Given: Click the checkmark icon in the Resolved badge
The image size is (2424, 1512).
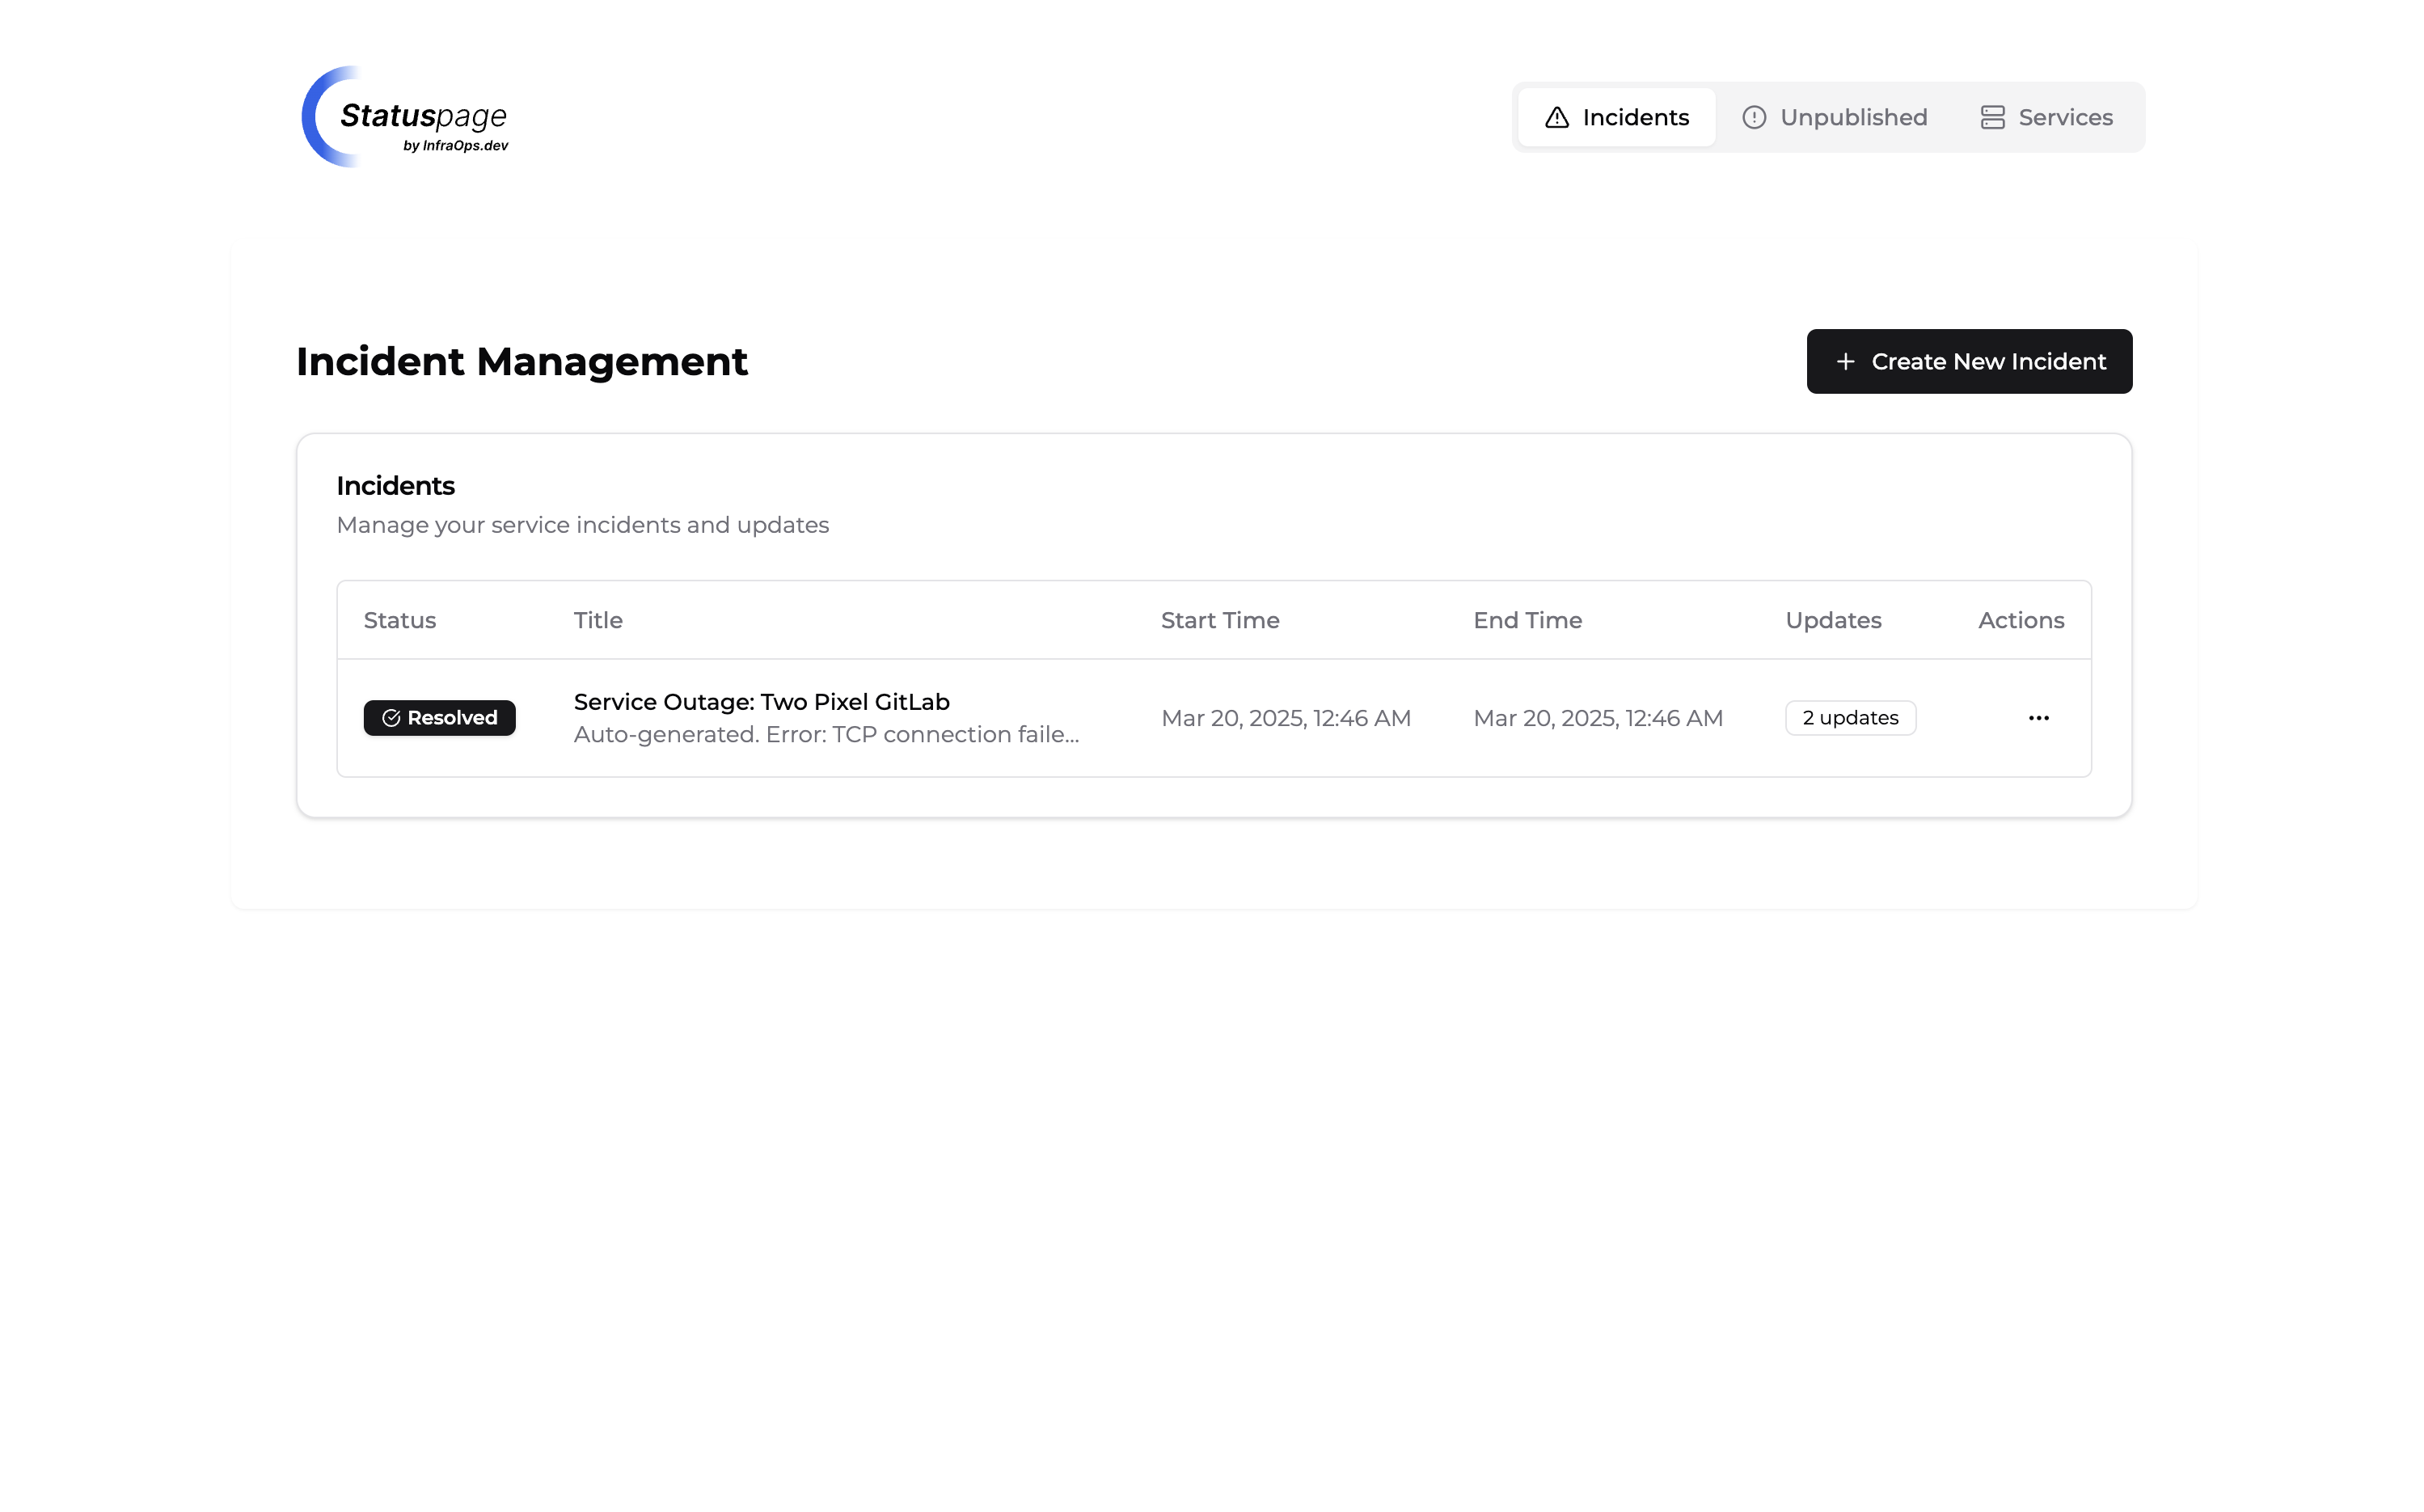Looking at the screenshot, I should pos(391,717).
